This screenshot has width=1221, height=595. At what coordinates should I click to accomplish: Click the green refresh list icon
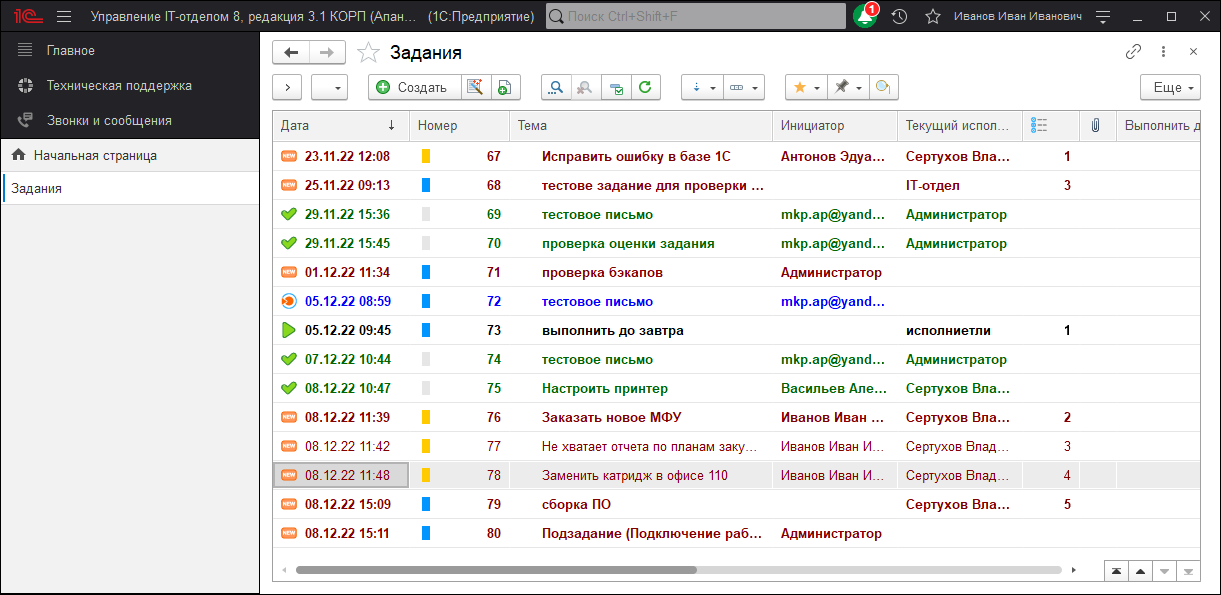pyautogui.click(x=646, y=87)
